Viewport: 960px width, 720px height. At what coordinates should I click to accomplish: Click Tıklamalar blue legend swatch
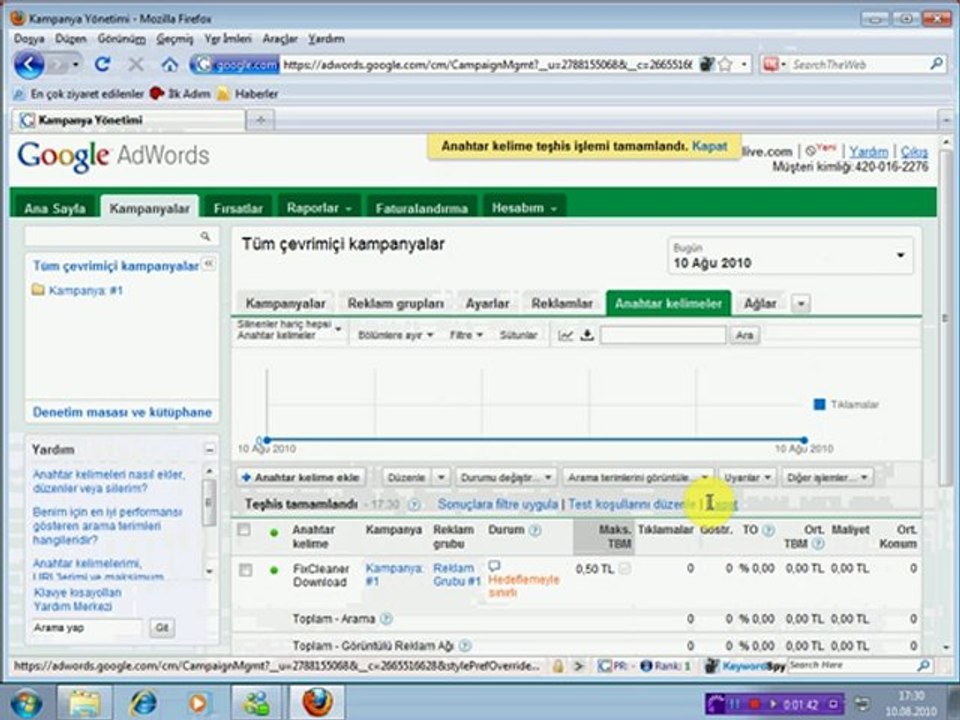819,404
